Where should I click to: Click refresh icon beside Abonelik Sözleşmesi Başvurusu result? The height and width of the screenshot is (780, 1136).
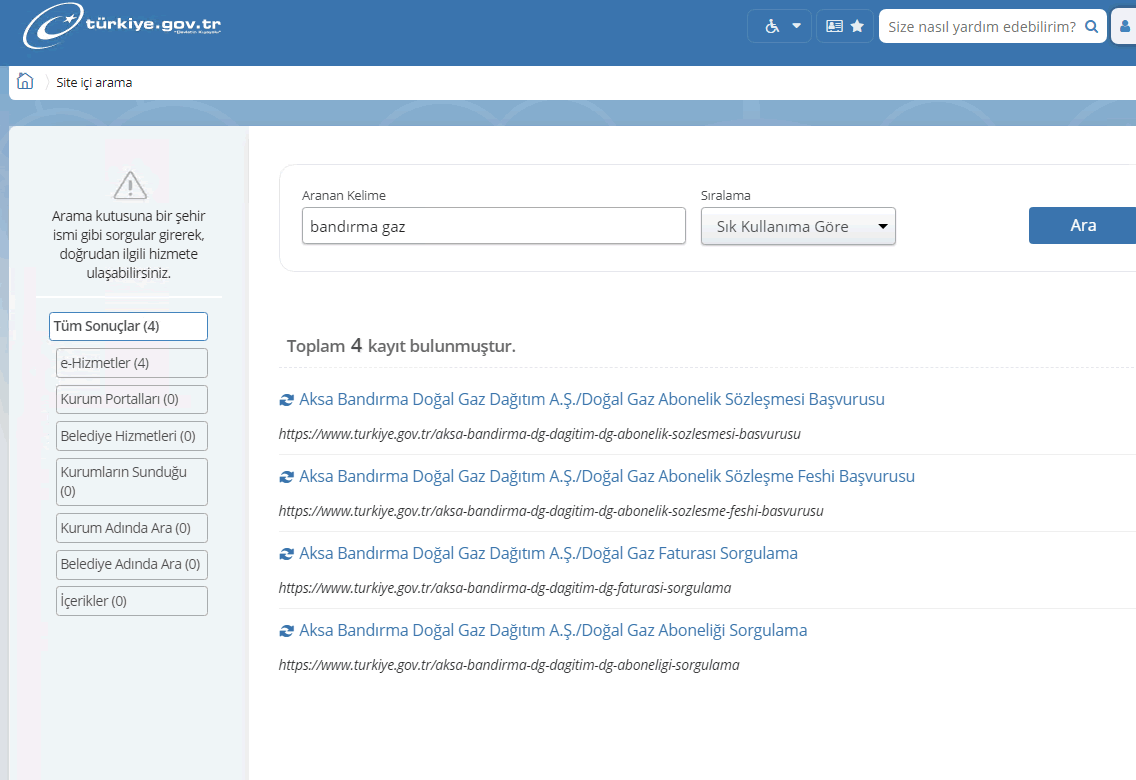point(287,400)
